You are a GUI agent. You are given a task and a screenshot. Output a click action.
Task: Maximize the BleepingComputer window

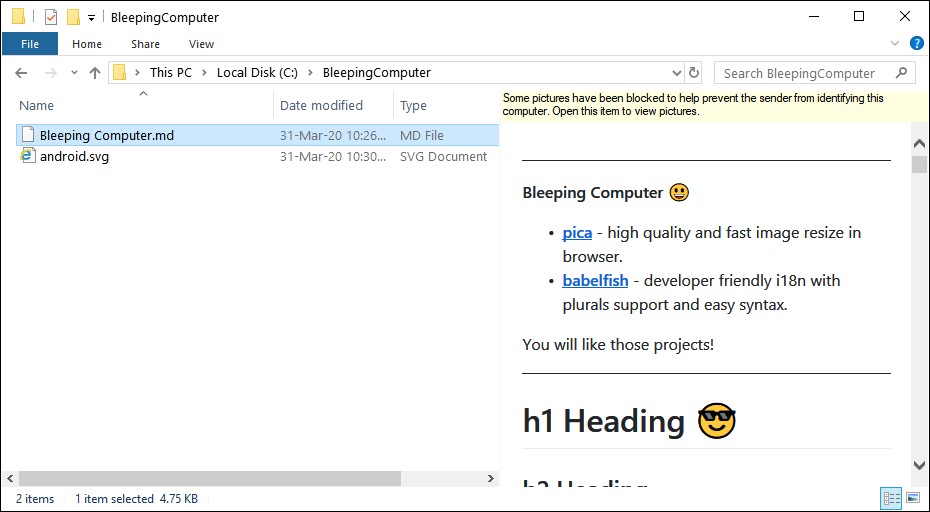(x=858, y=17)
